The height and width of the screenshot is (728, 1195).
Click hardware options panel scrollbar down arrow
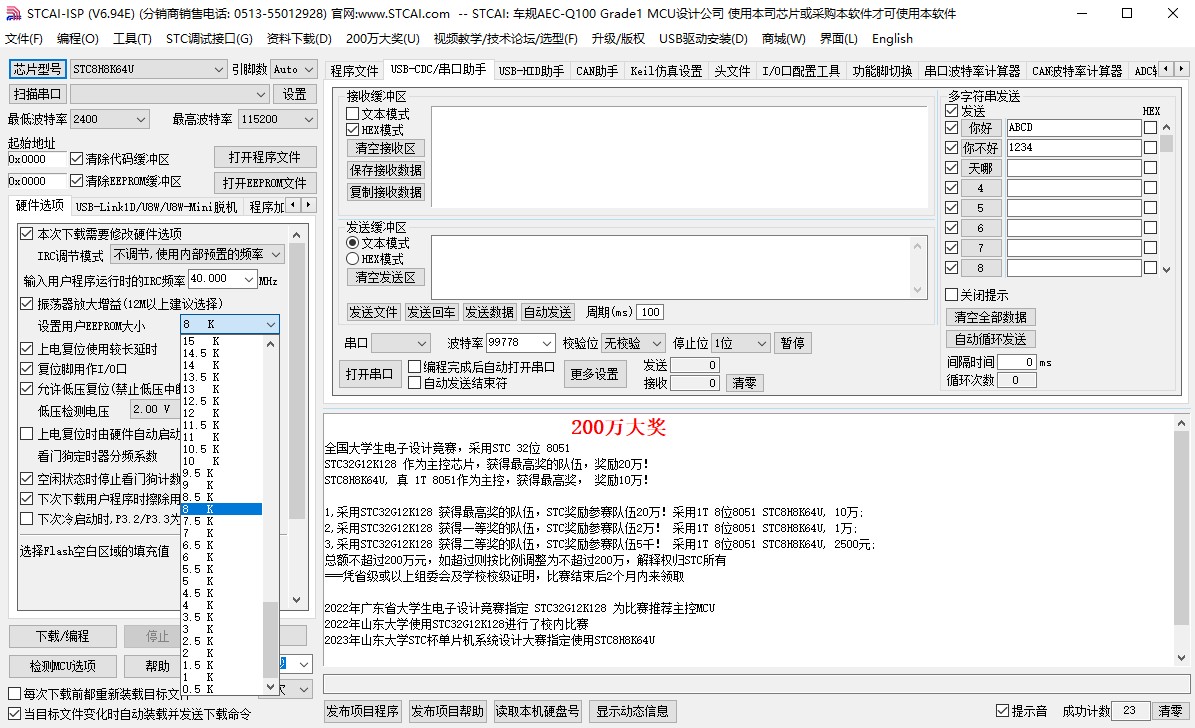tap(297, 600)
